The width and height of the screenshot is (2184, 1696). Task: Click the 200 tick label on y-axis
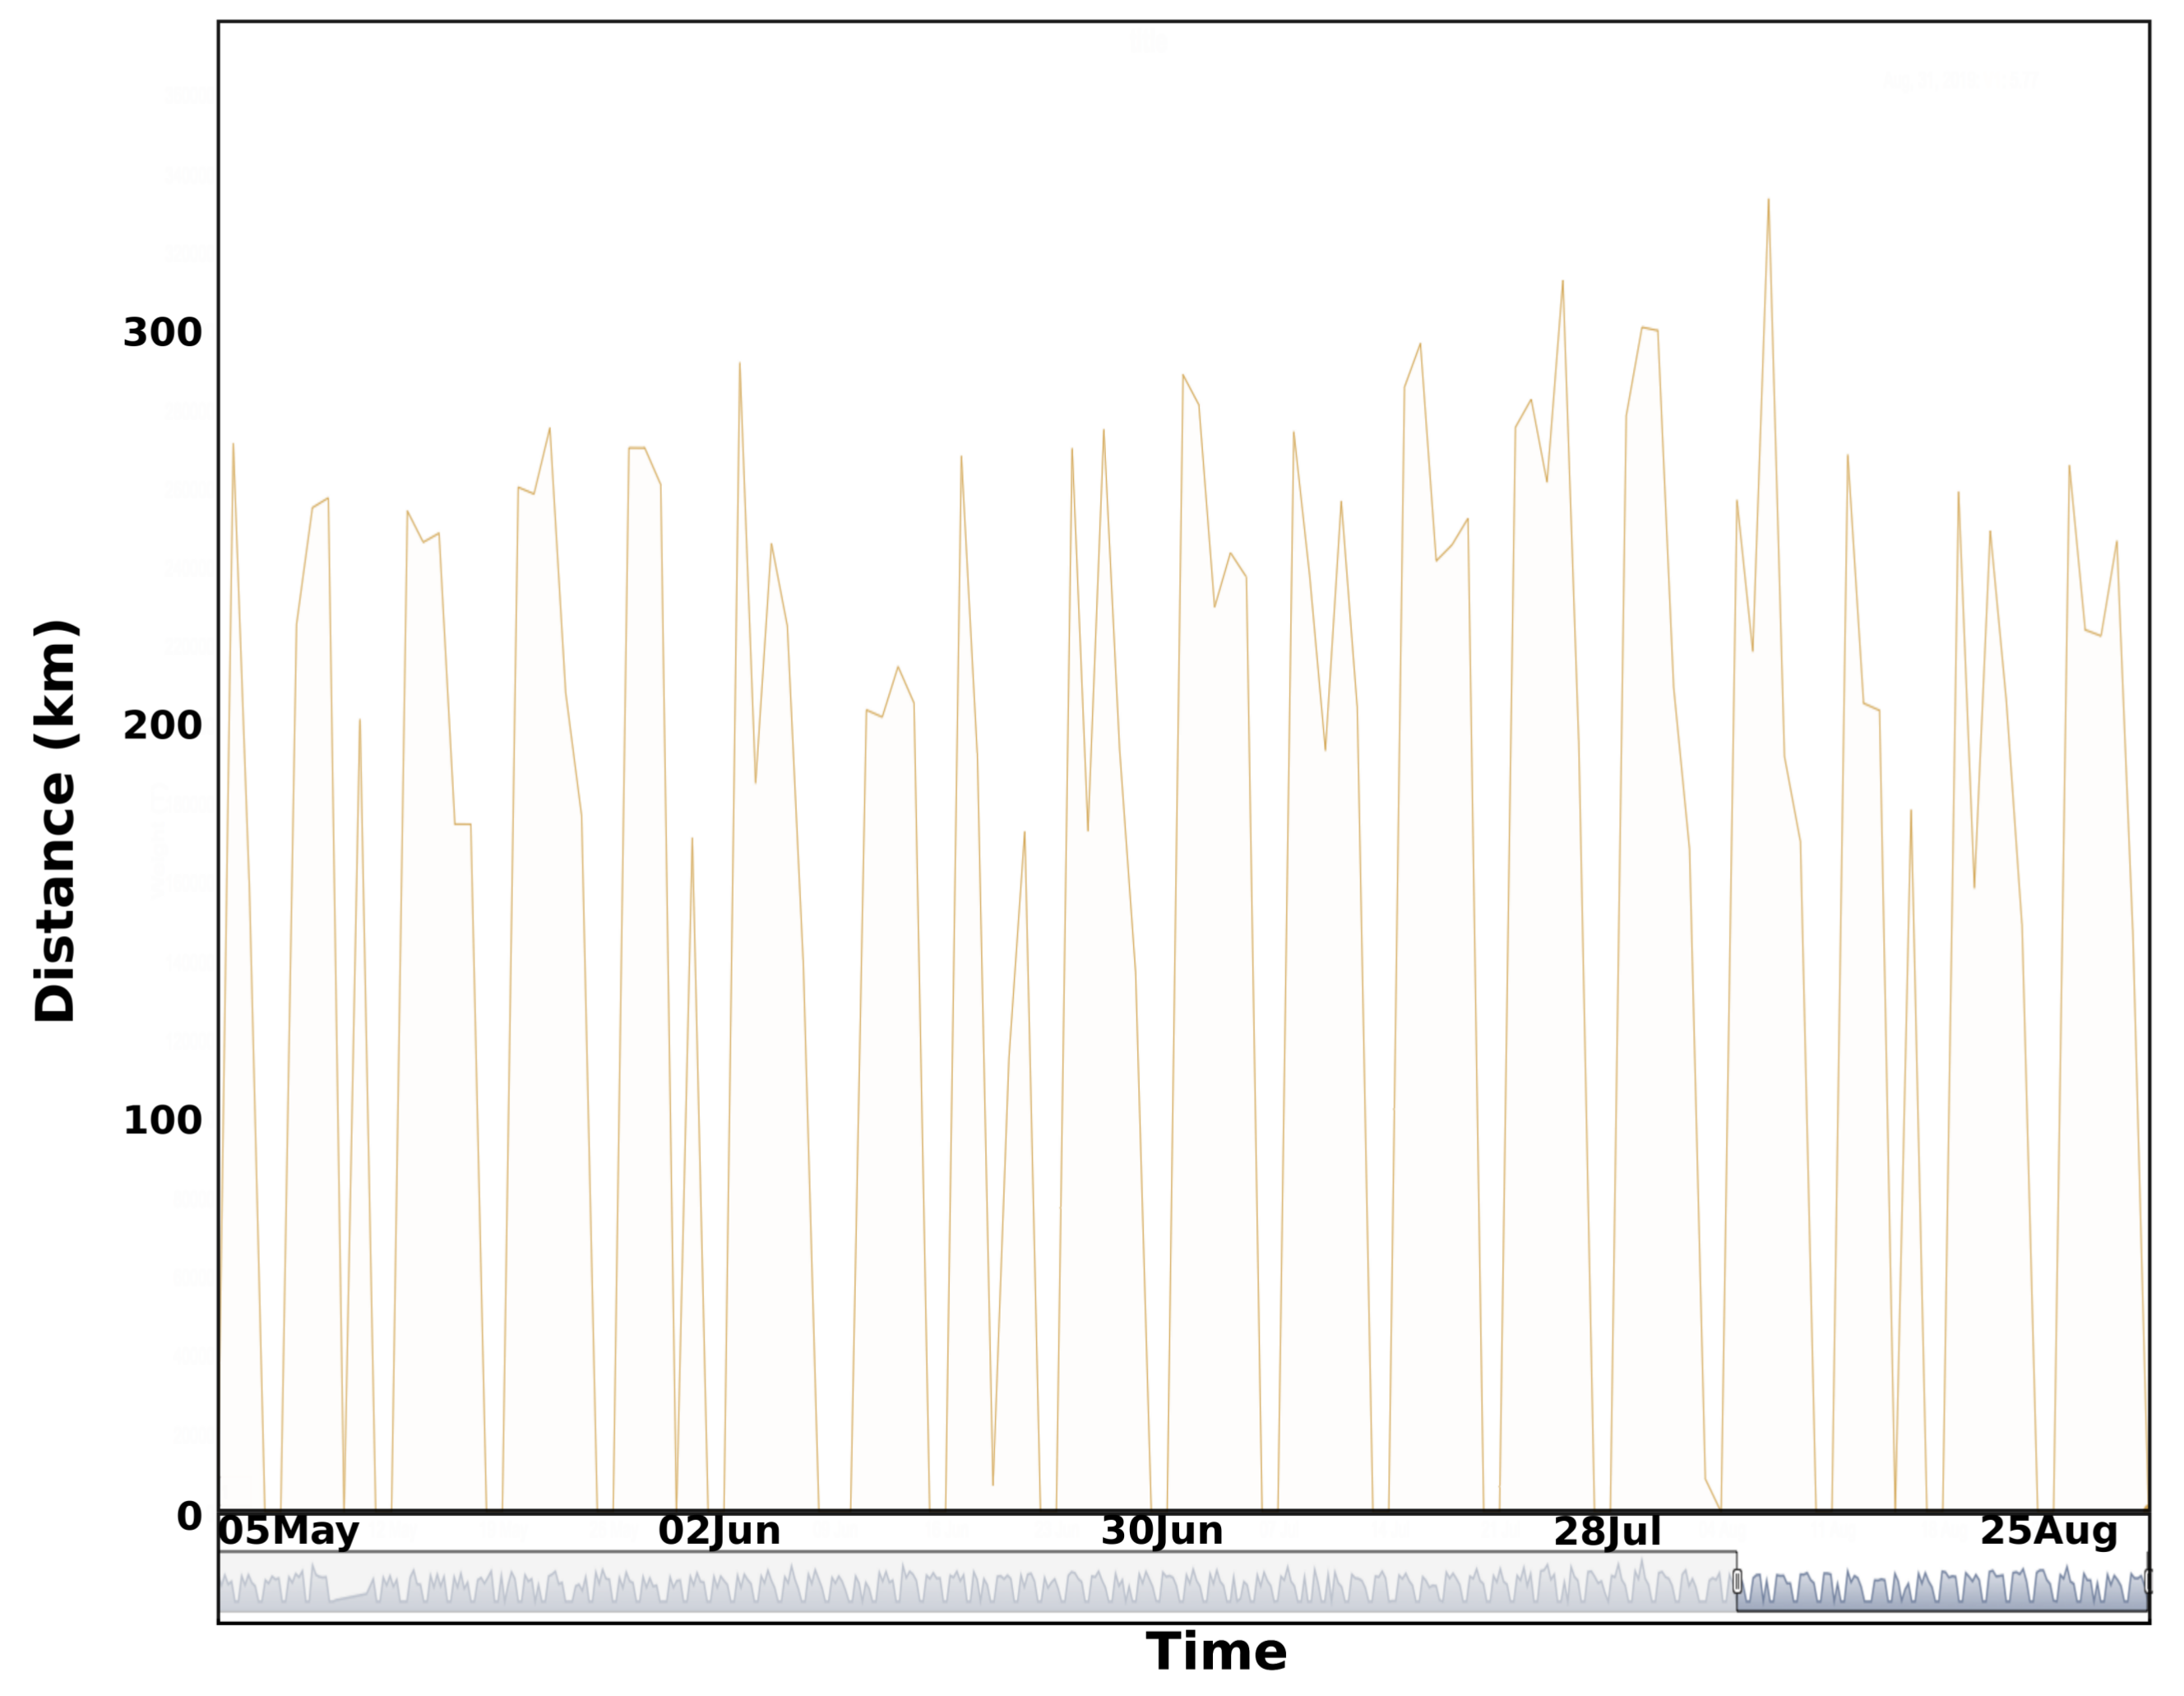click(x=162, y=726)
